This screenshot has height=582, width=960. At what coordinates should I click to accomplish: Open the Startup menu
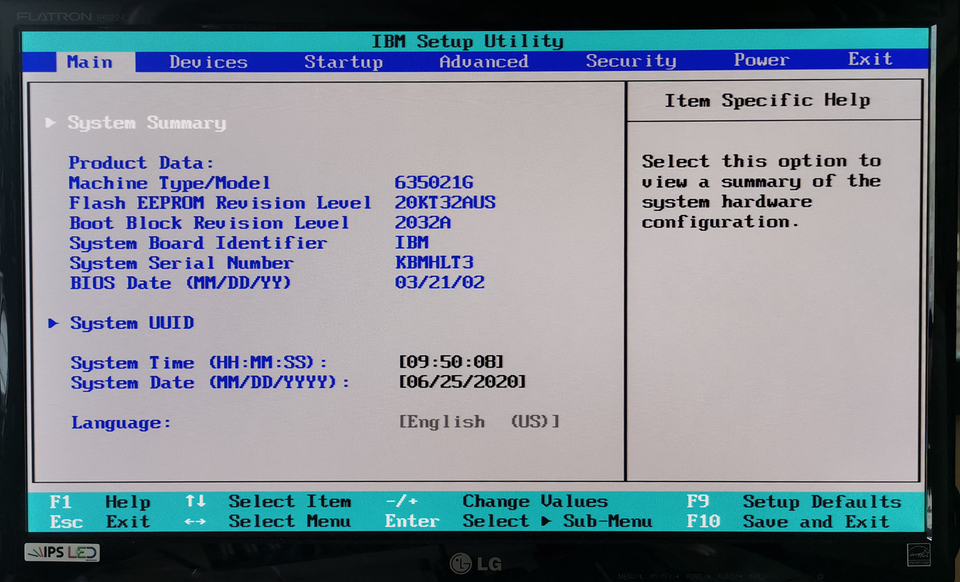coord(344,62)
